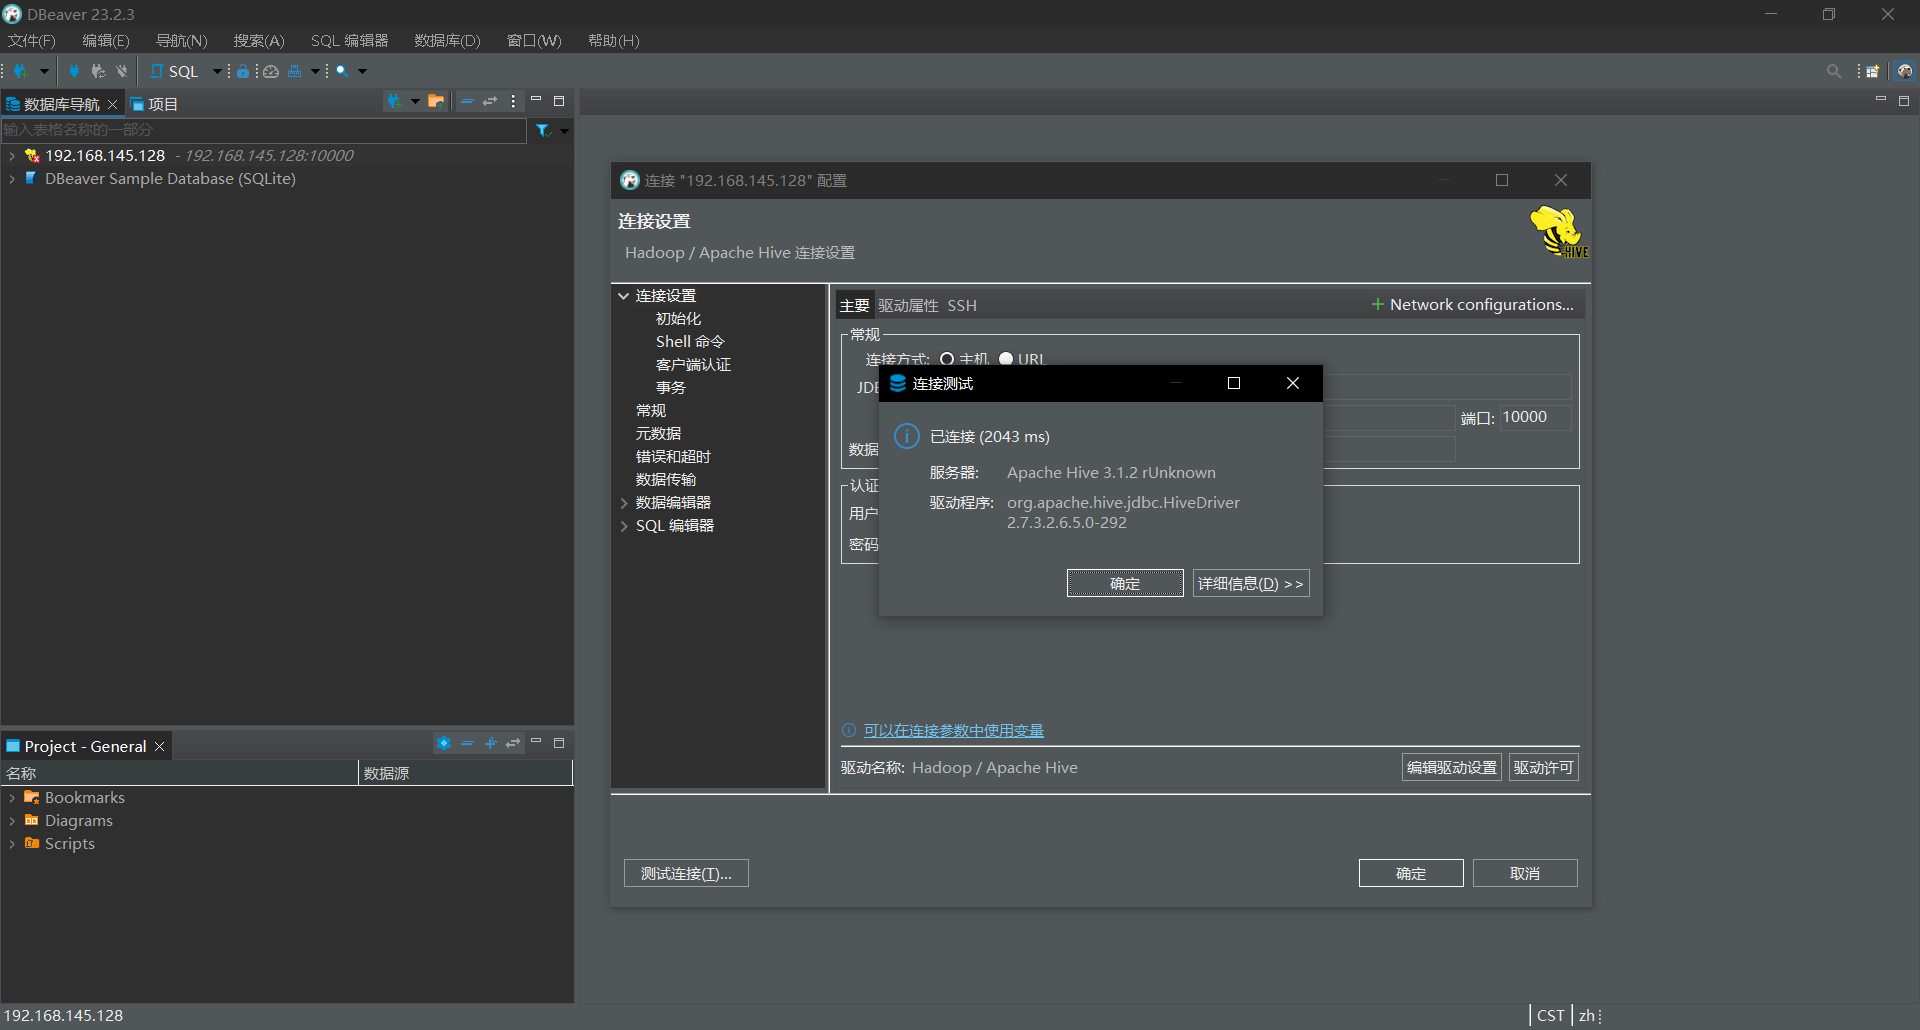Switch to SSH tab in connection settings
The height and width of the screenshot is (1030, 1920).
coord(962,306)
